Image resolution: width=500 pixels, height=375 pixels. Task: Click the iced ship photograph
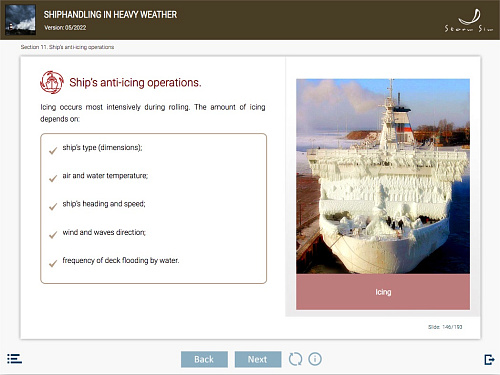coord(383,176)
